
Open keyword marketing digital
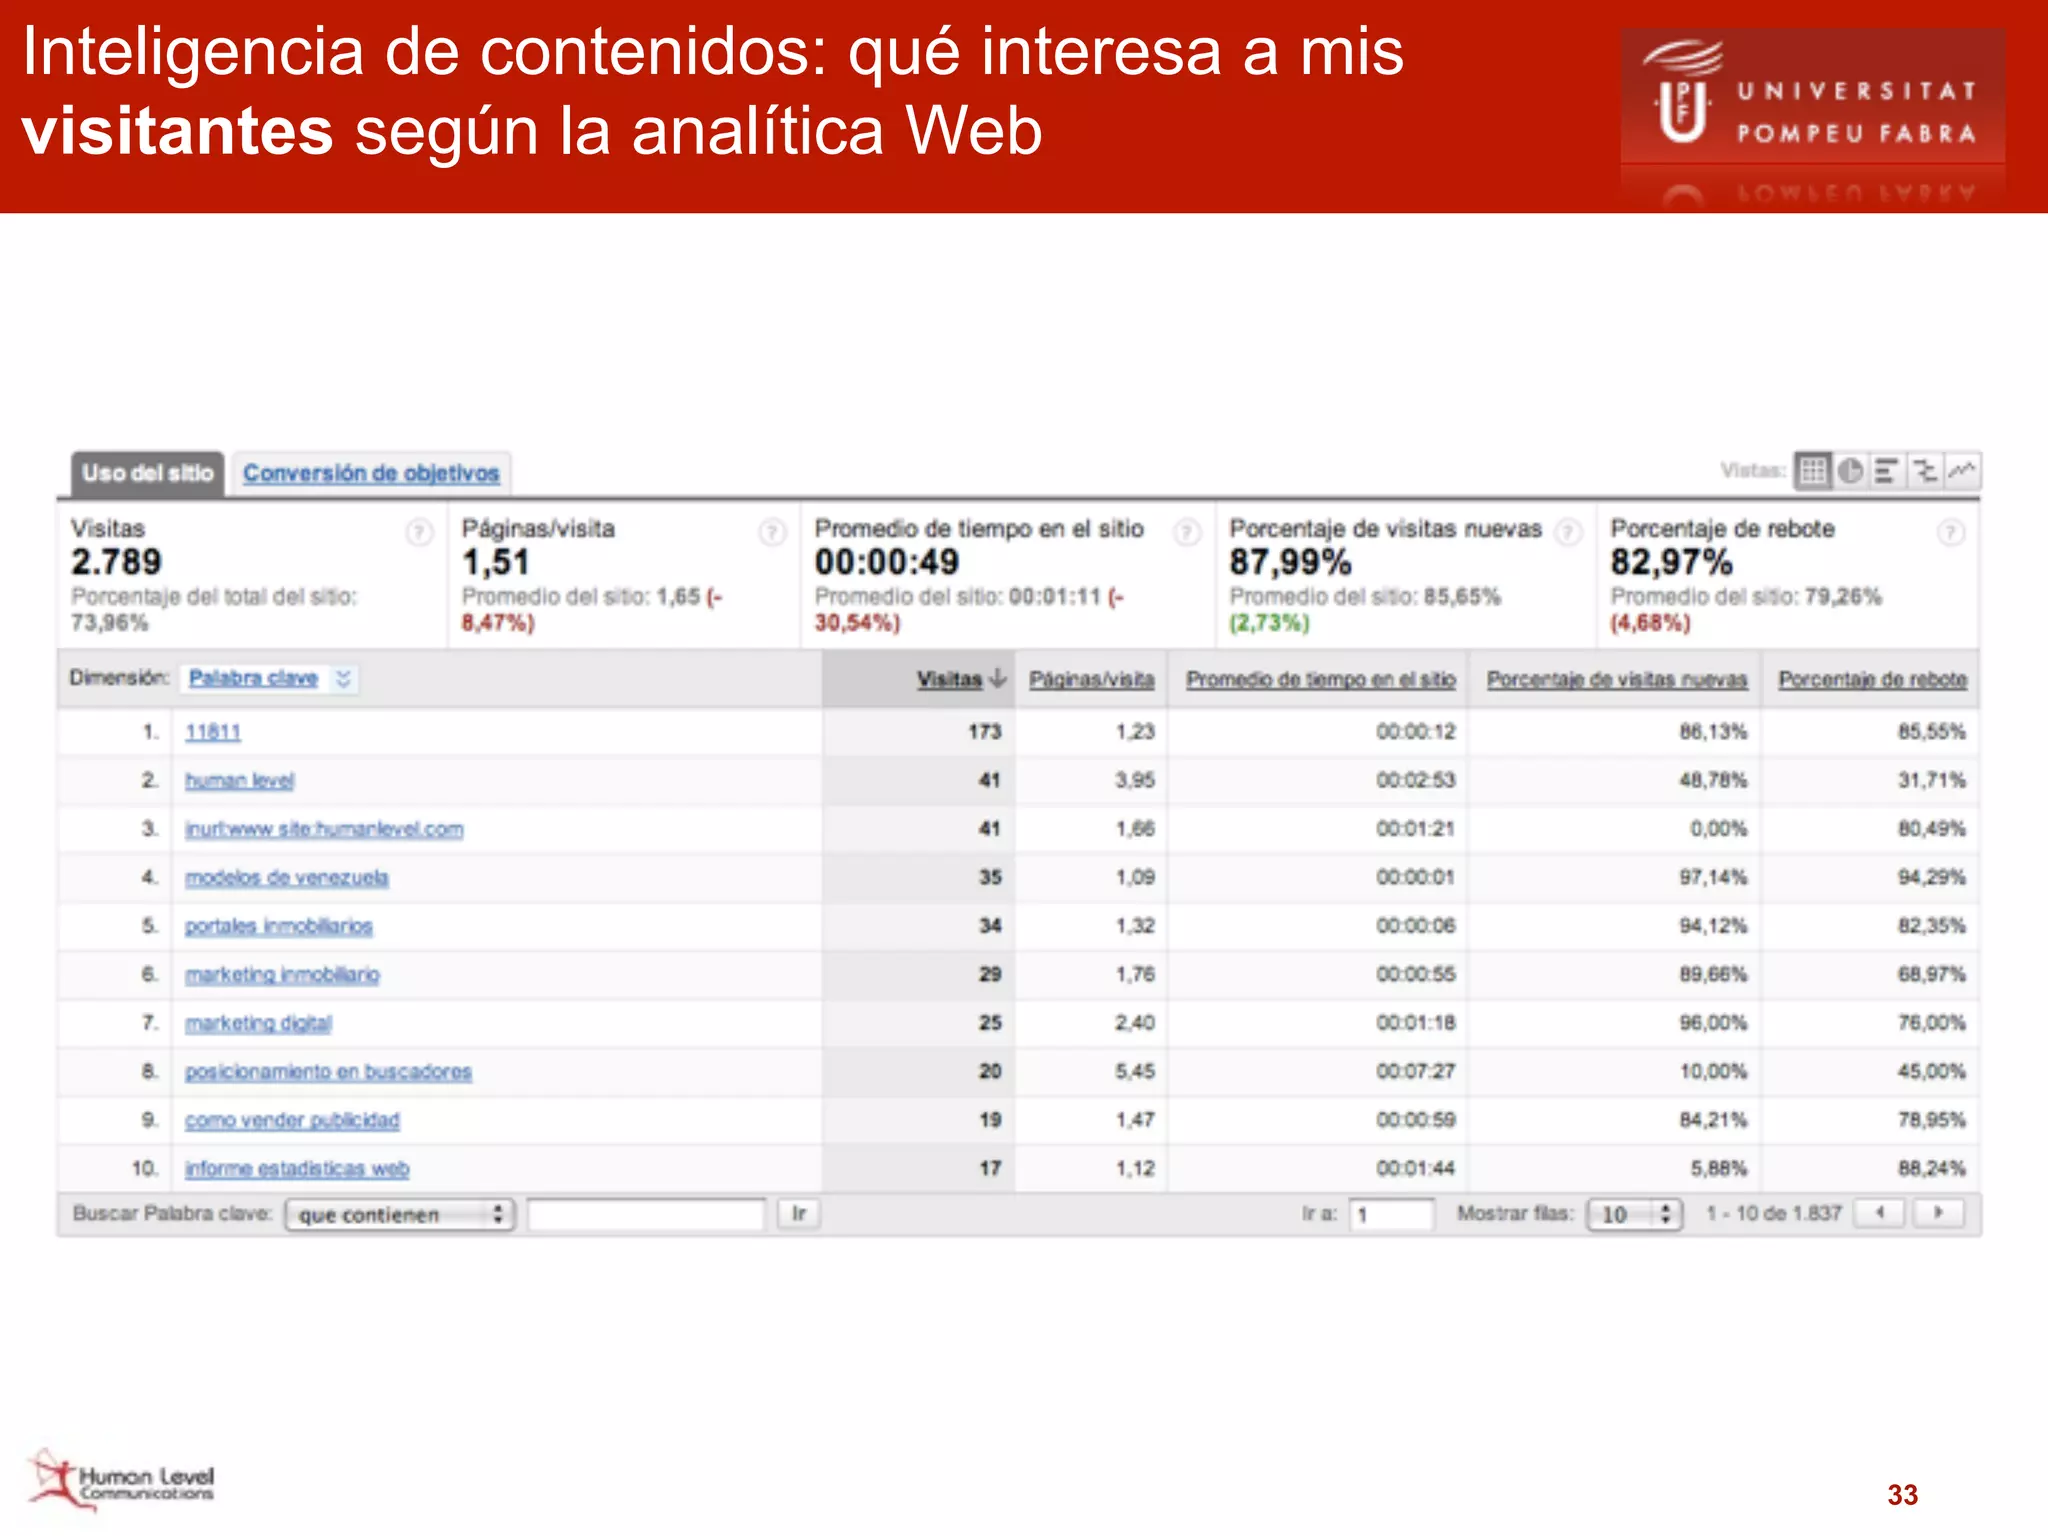[258, 1023]
